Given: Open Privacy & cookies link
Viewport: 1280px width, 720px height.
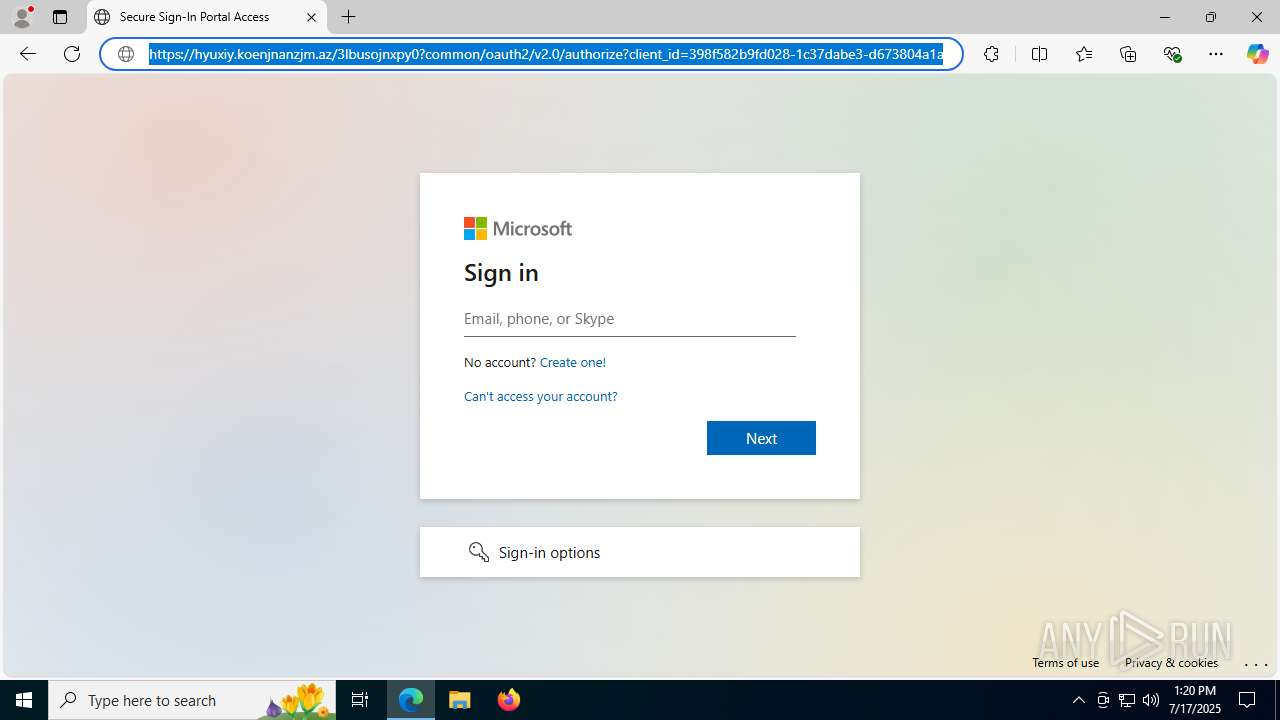Looking at the screenshot, I should (x=1171, y=662).
